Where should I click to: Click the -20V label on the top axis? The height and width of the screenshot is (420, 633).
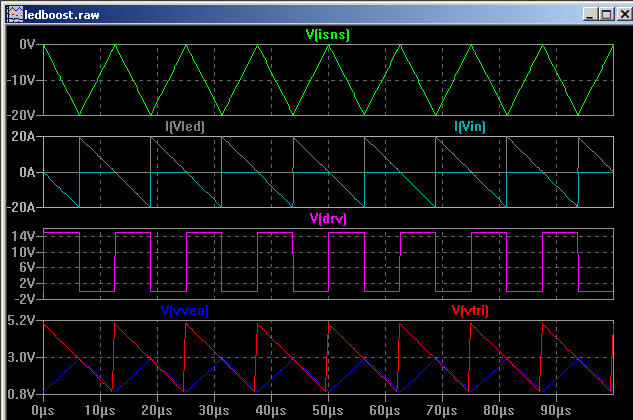[x=21, y=115]
